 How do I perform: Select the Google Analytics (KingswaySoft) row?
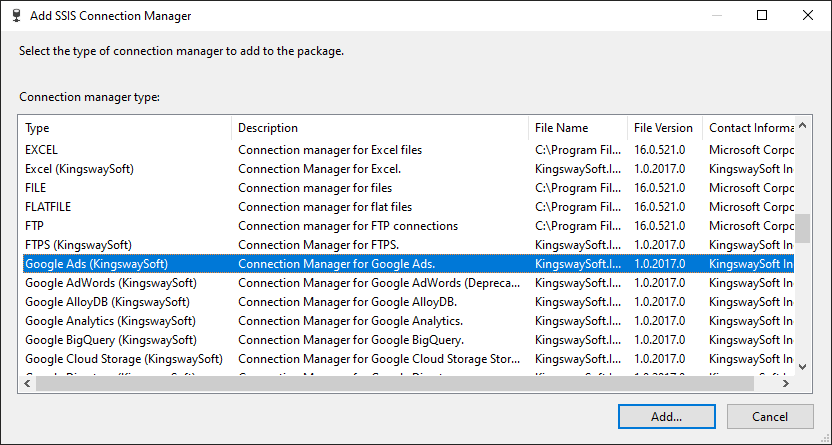(x=409, y=321)
